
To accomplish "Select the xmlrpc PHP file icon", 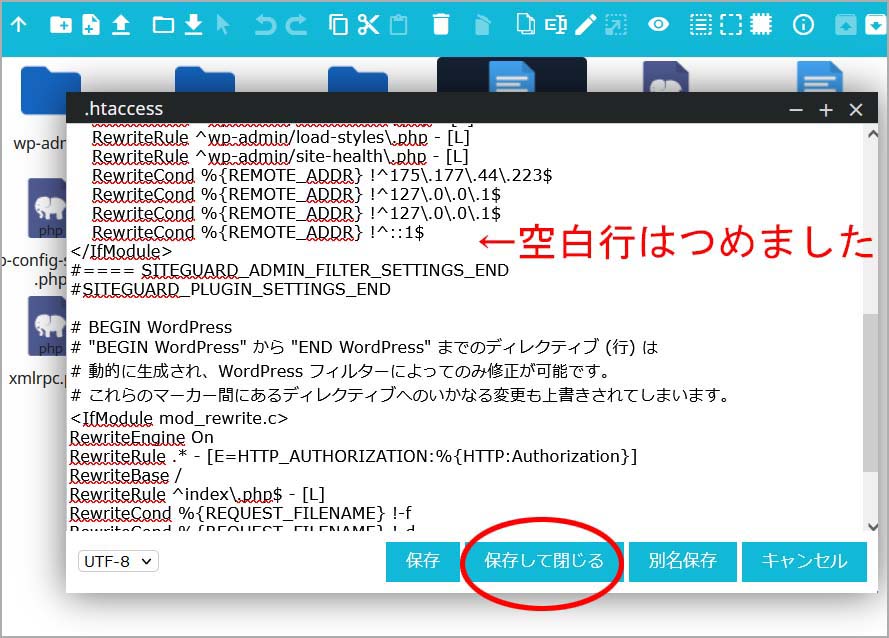I will point(47,326).
